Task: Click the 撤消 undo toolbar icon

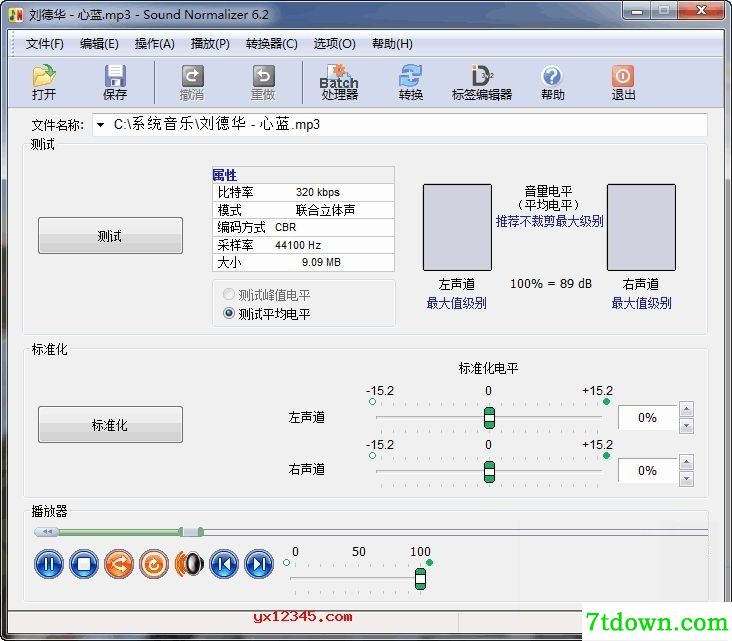Action: 192,82
